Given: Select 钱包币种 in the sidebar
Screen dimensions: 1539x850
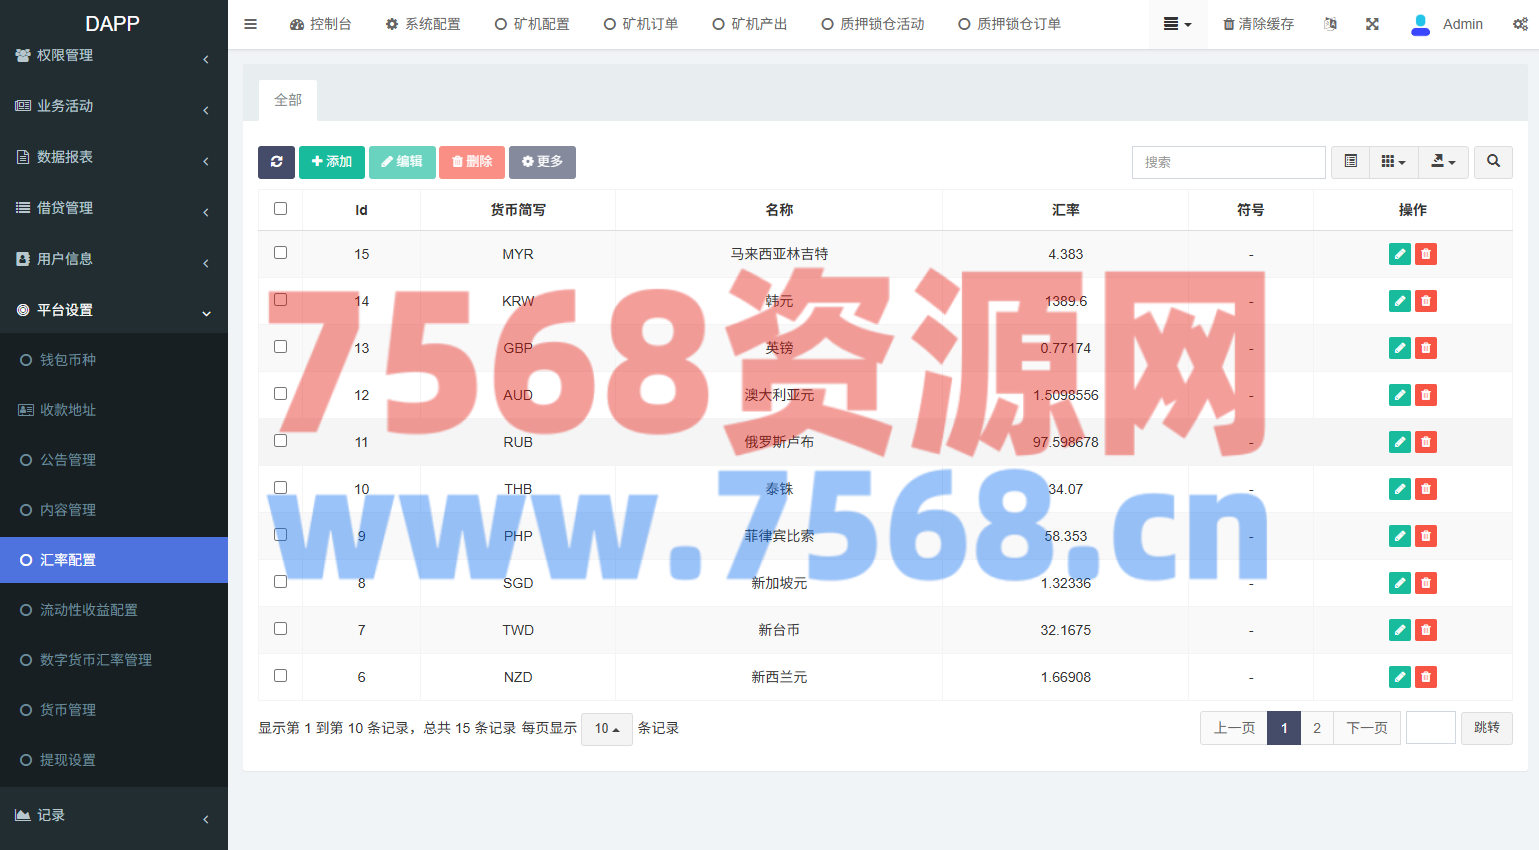Looking at the screenshot, I should (x=68, y=360).
